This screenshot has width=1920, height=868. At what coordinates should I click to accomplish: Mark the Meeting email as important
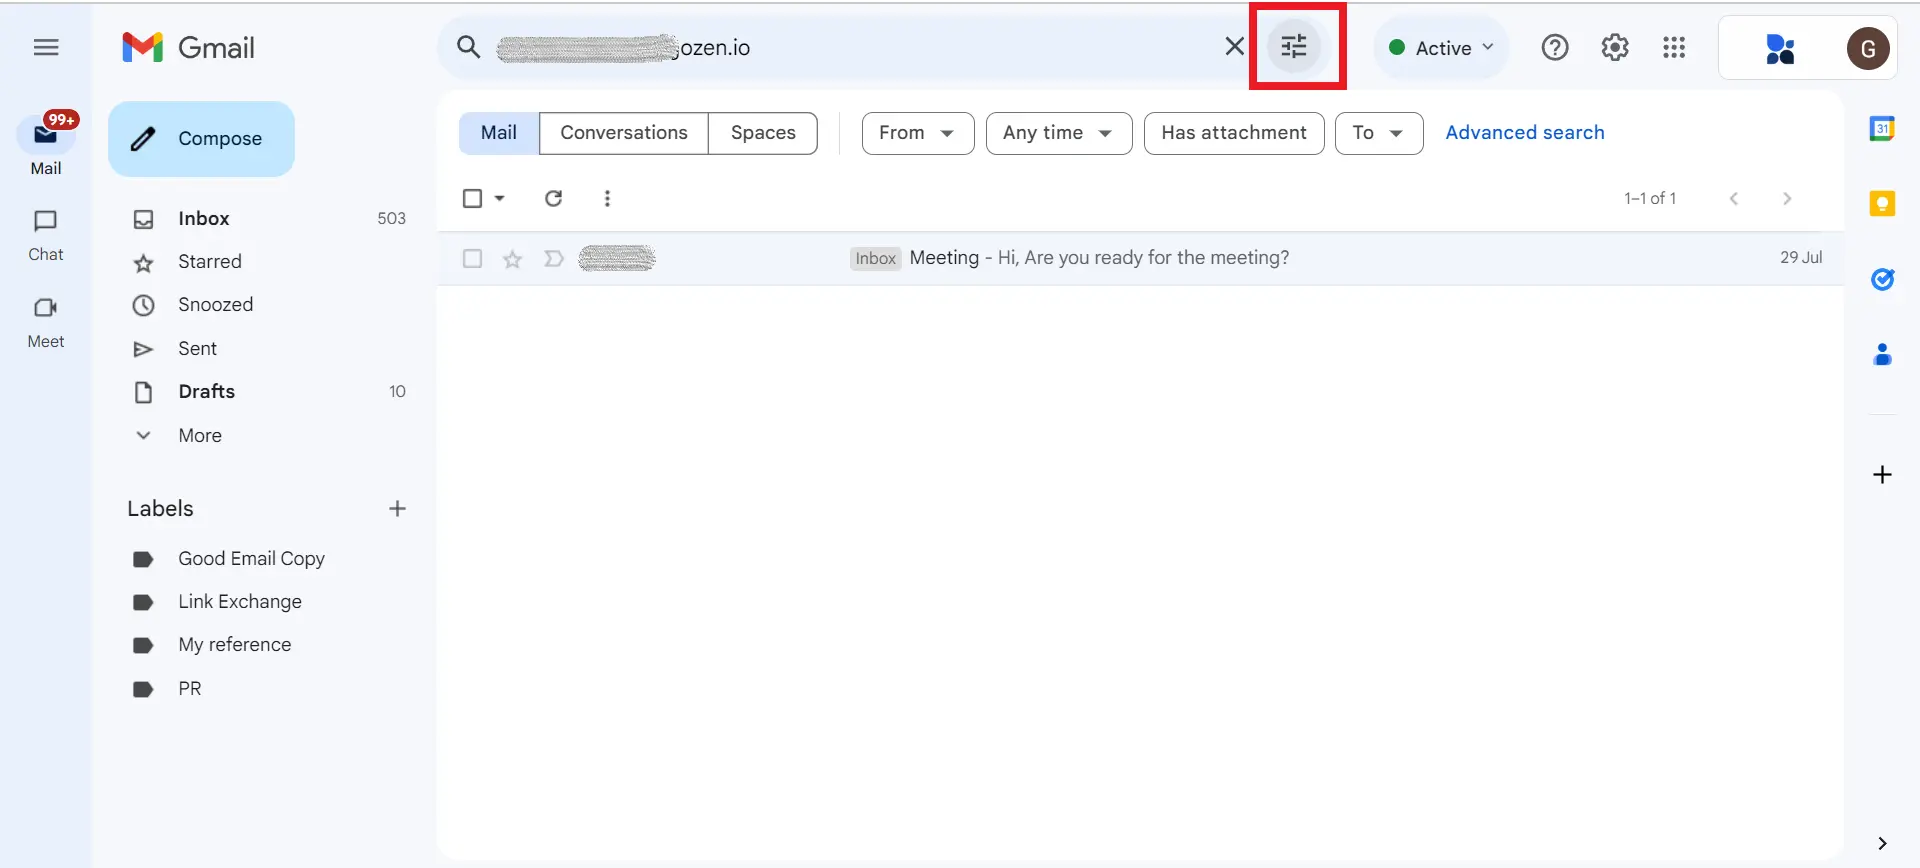point(553,259)
